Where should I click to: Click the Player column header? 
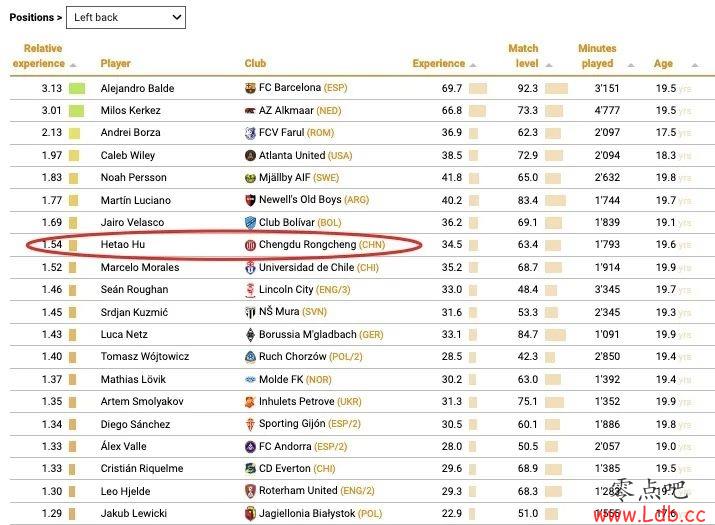coord(115,63)
